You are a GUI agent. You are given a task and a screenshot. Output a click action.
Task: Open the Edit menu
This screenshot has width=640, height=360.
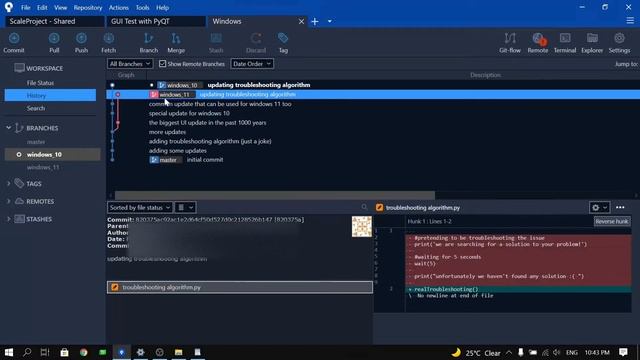point(42,7)
